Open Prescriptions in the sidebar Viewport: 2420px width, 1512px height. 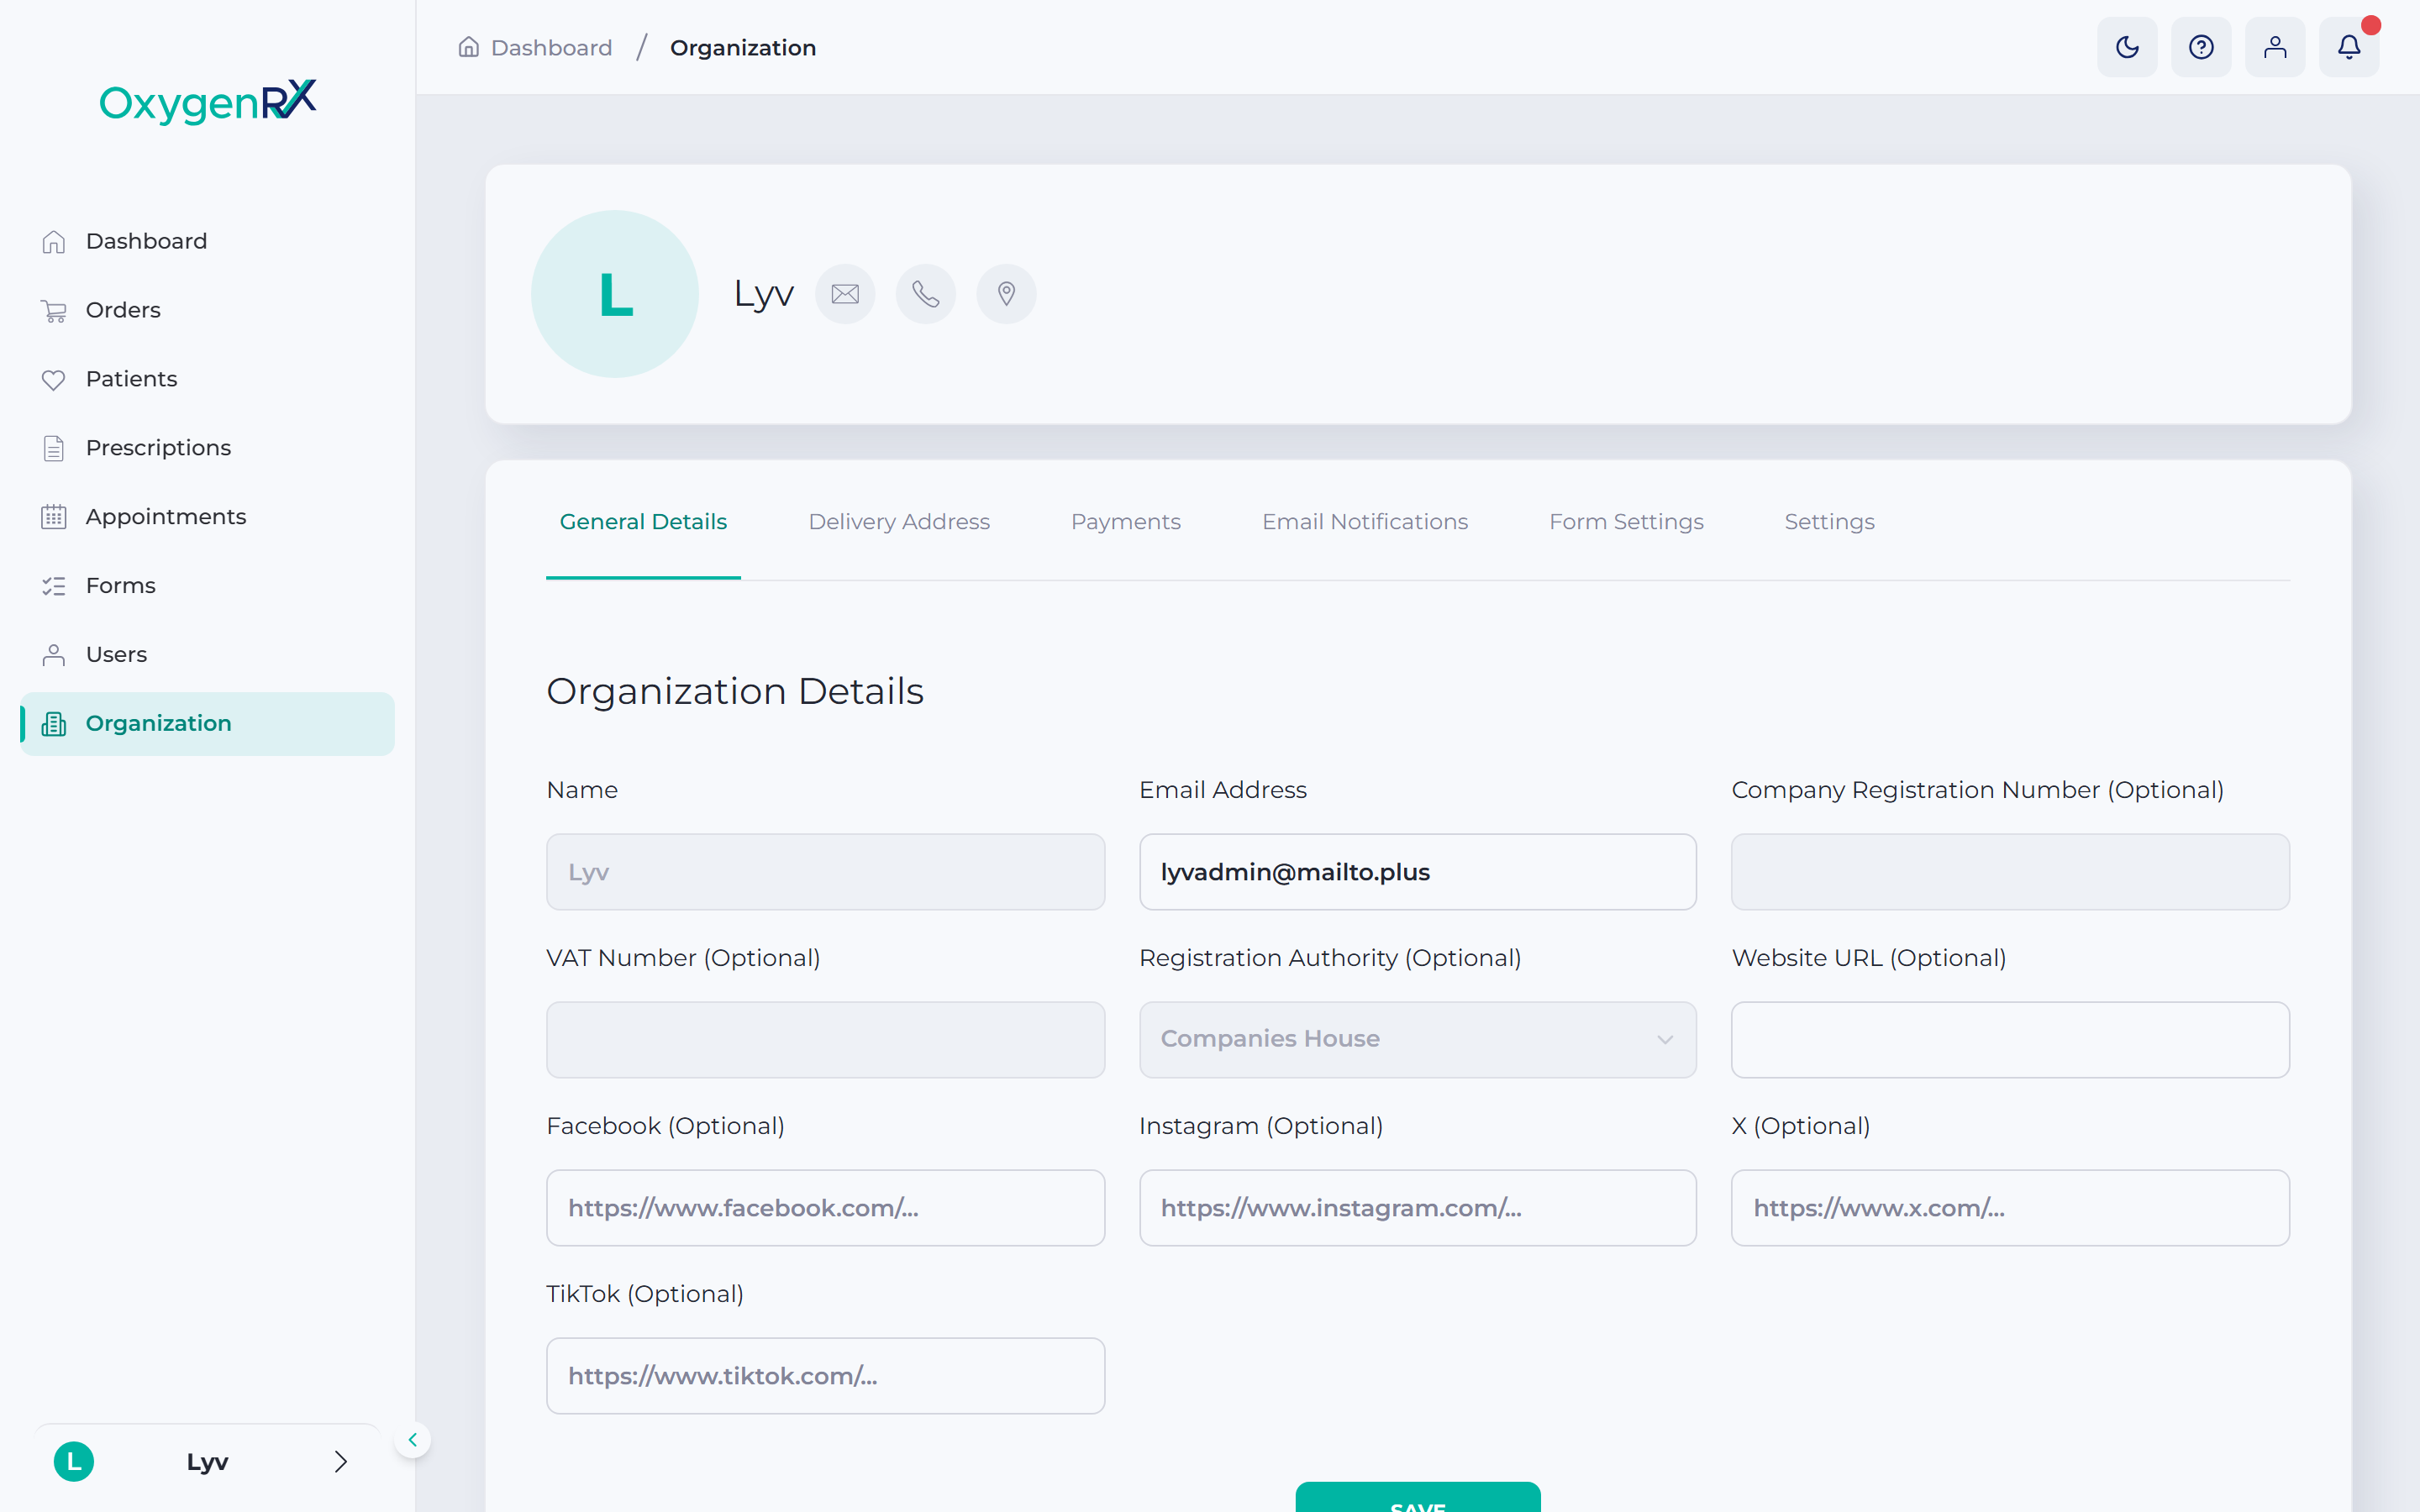[x=207, y=448]
